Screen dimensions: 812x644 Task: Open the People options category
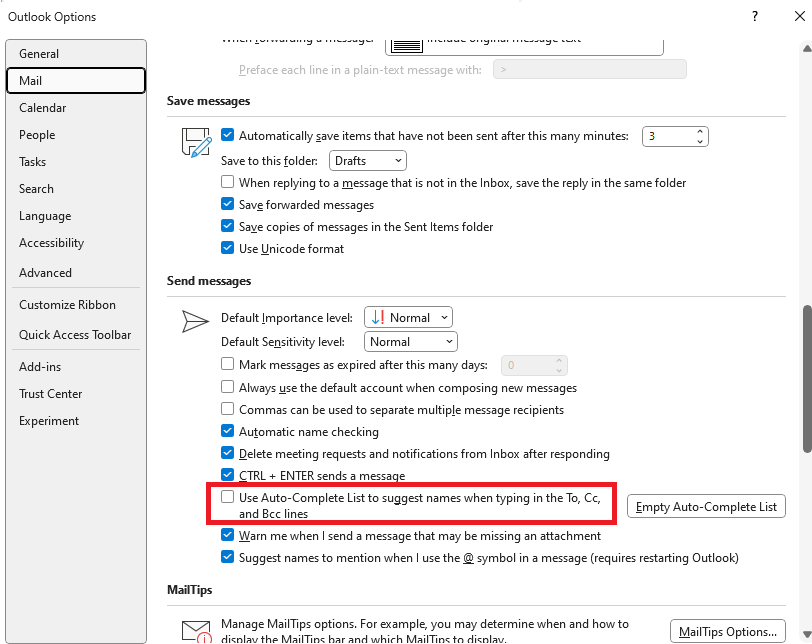pos(76,135)
